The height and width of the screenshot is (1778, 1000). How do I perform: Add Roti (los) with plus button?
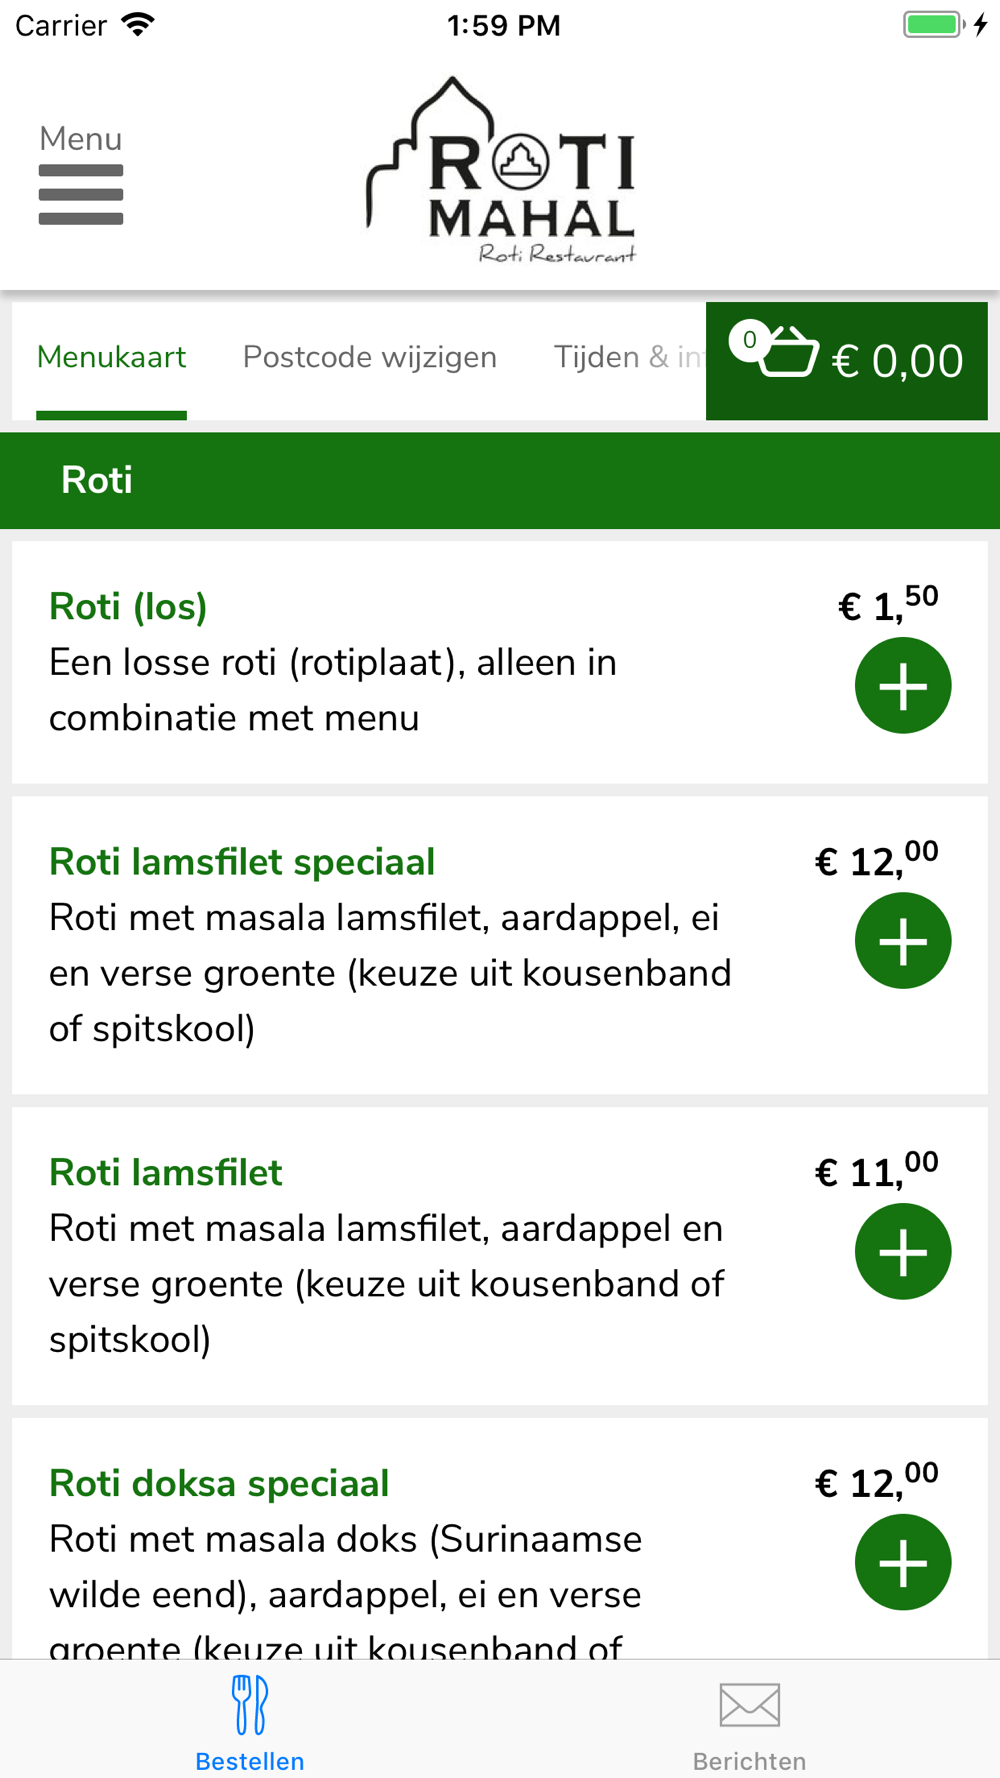903,686
